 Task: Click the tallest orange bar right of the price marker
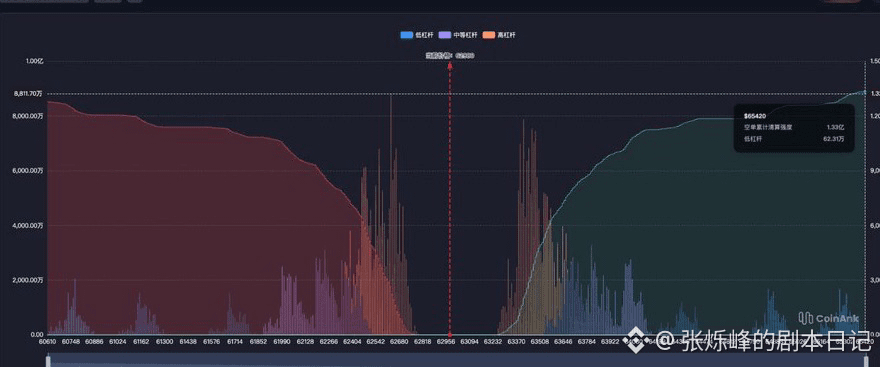coord(524,227)
